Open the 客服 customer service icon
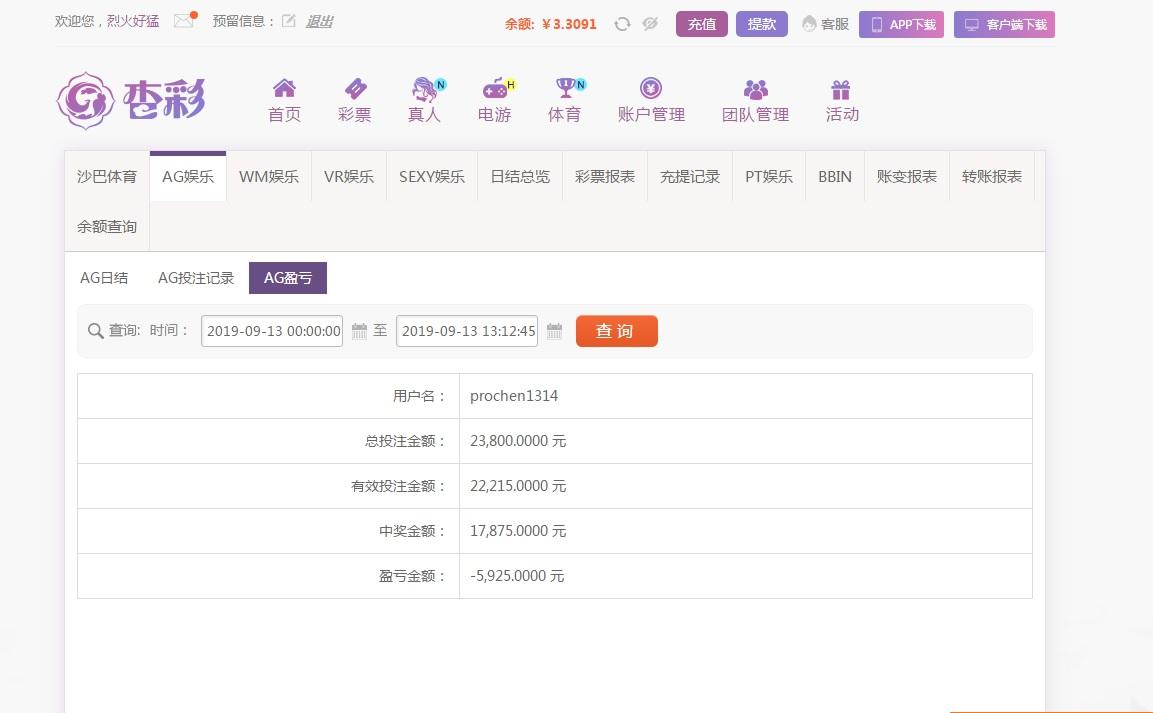Viewport: 1153px width, 713px height. point(824,23)
